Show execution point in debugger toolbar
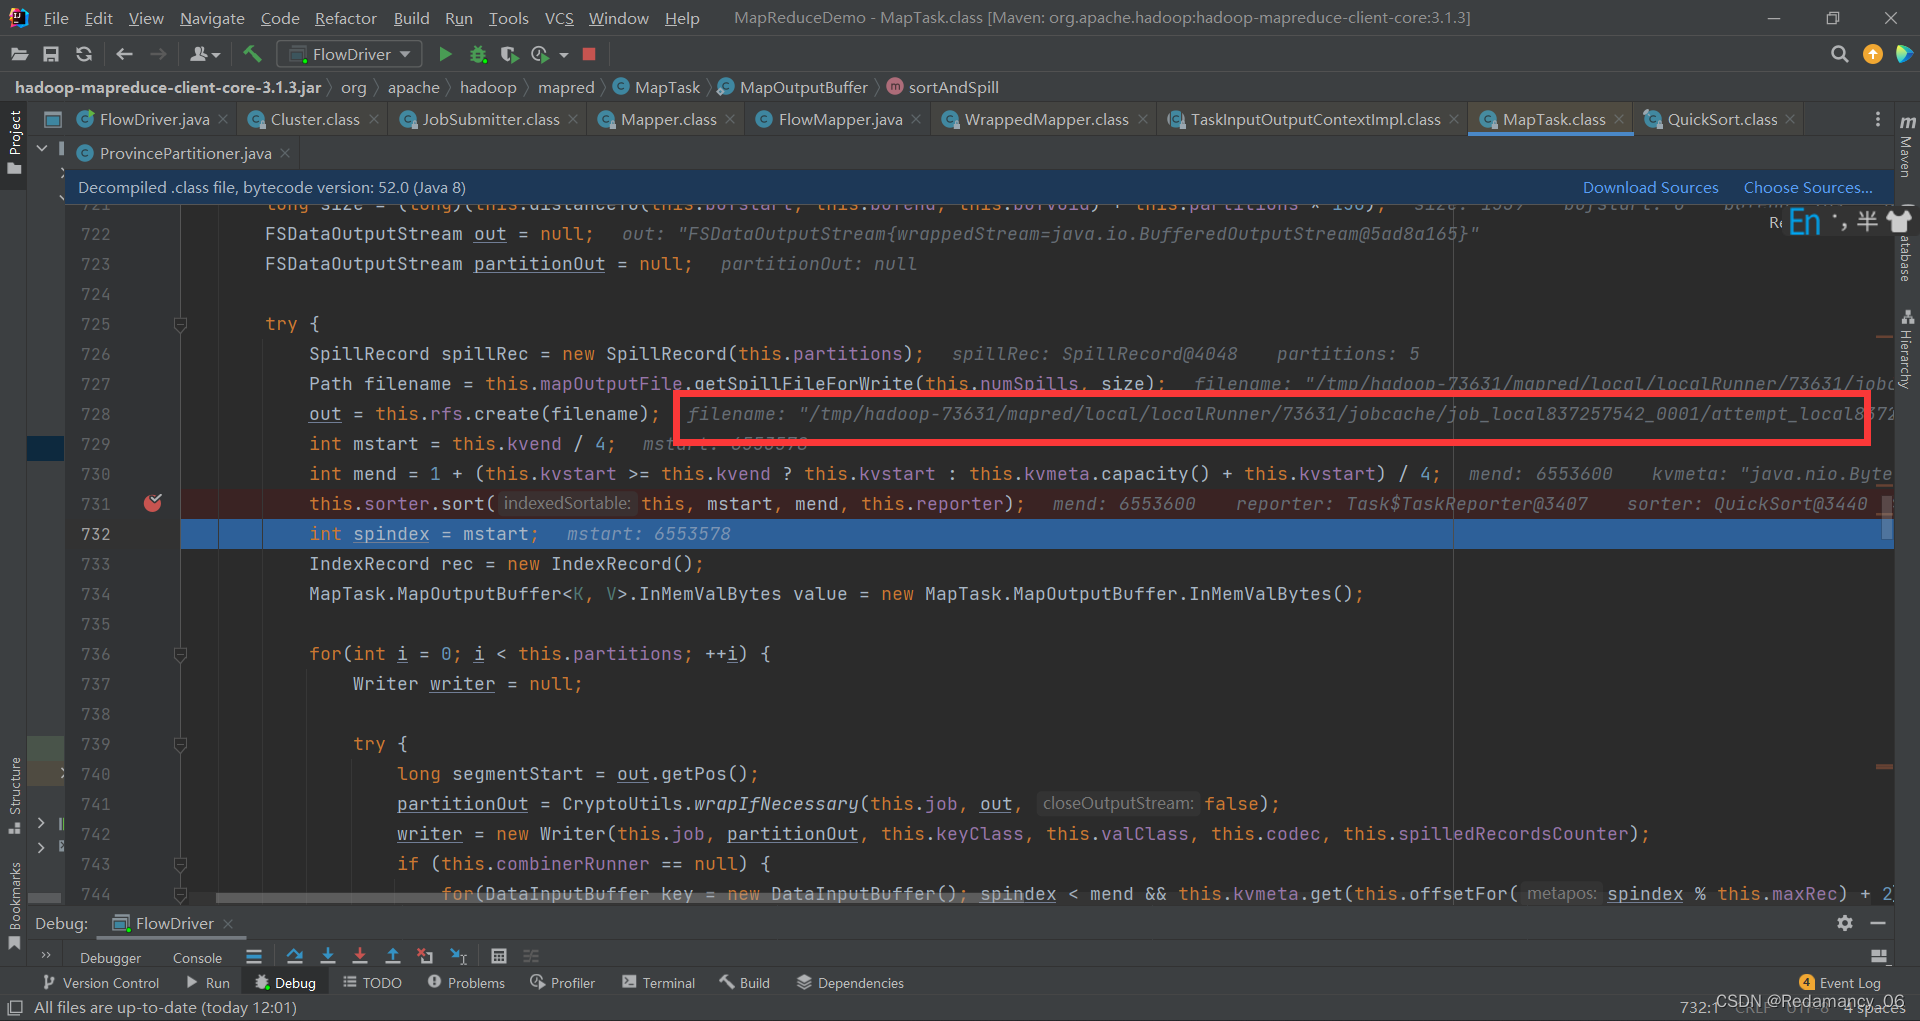Viewport: 1920px width, 1021px height. coord(254,956)
